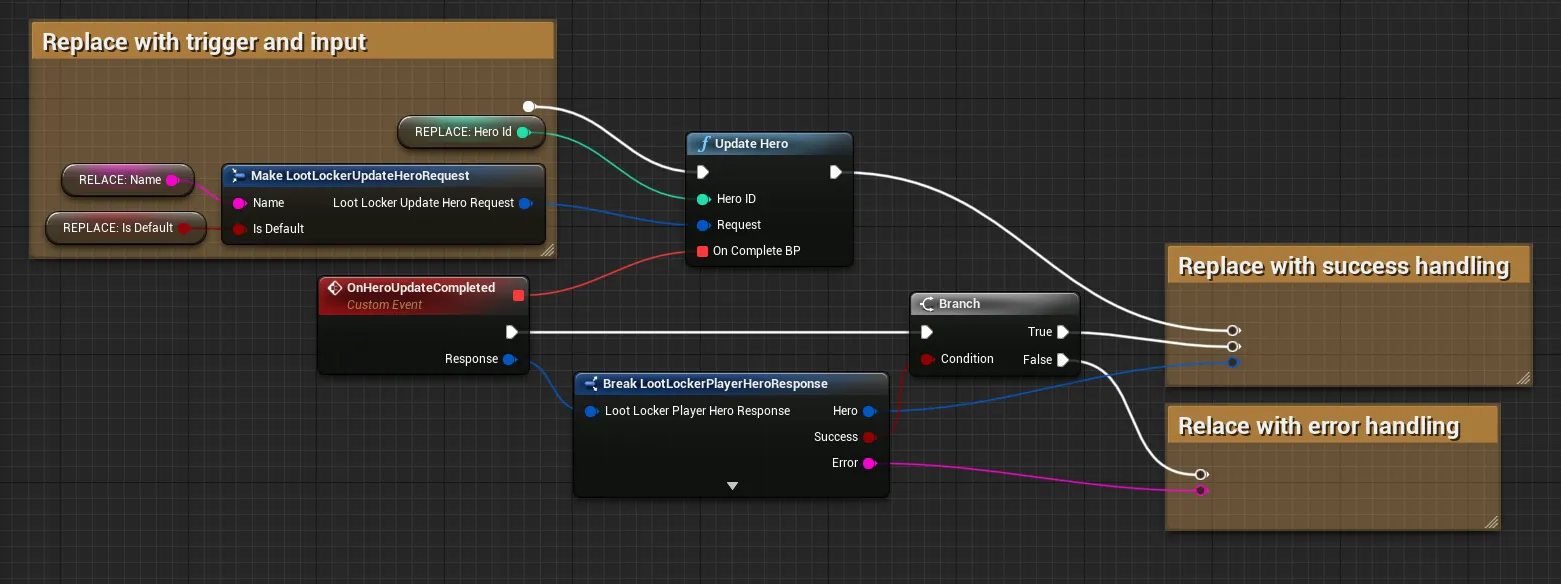Click the Branch False output pin
The height and width of the screenshot is (584, 1561).
[x=1063, y=360]
